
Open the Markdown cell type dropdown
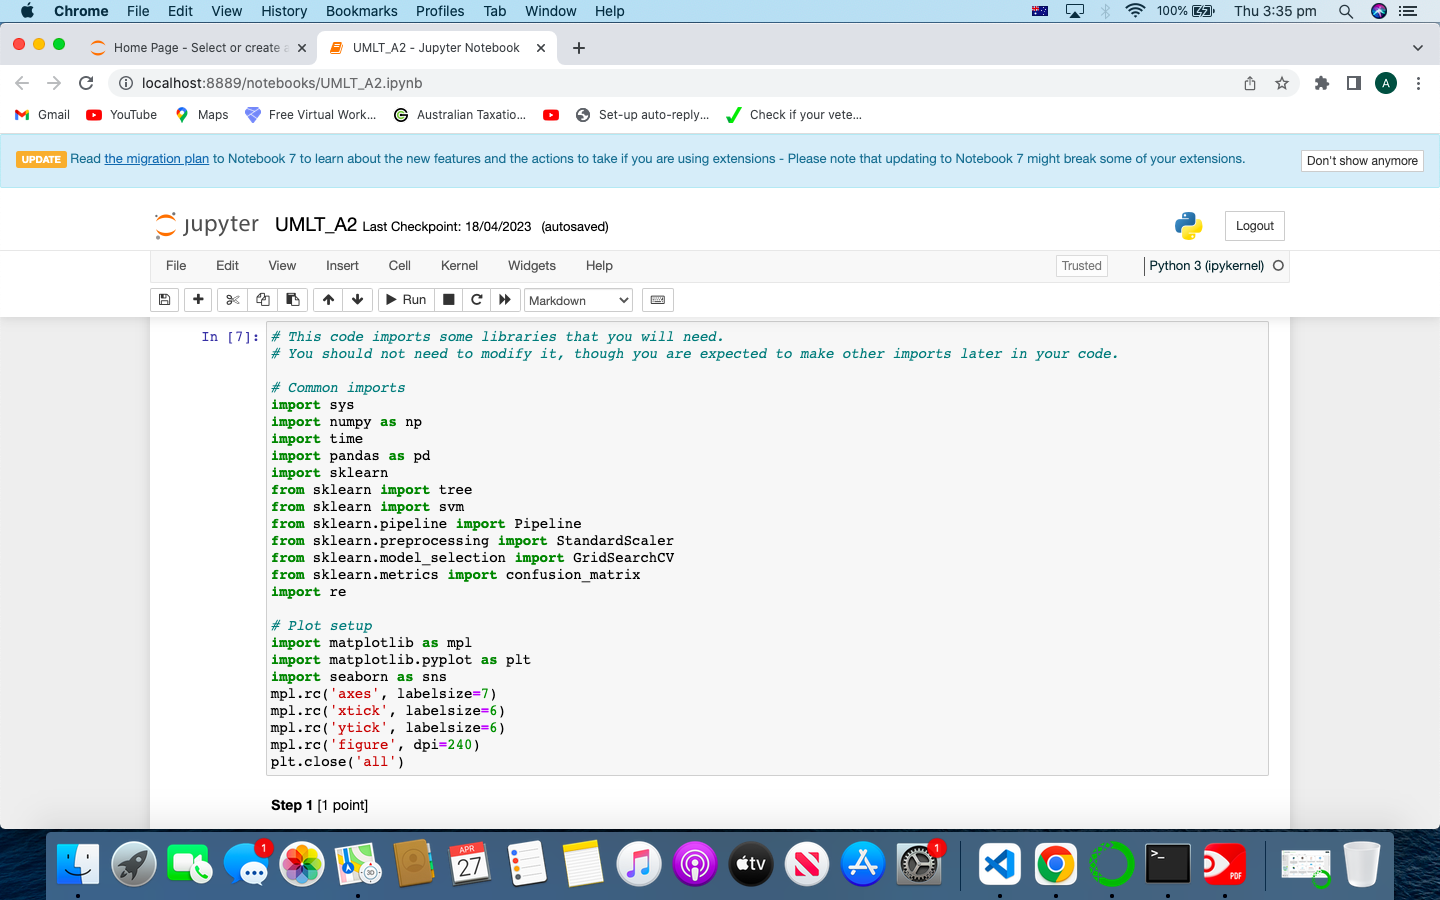coord(577,300)
